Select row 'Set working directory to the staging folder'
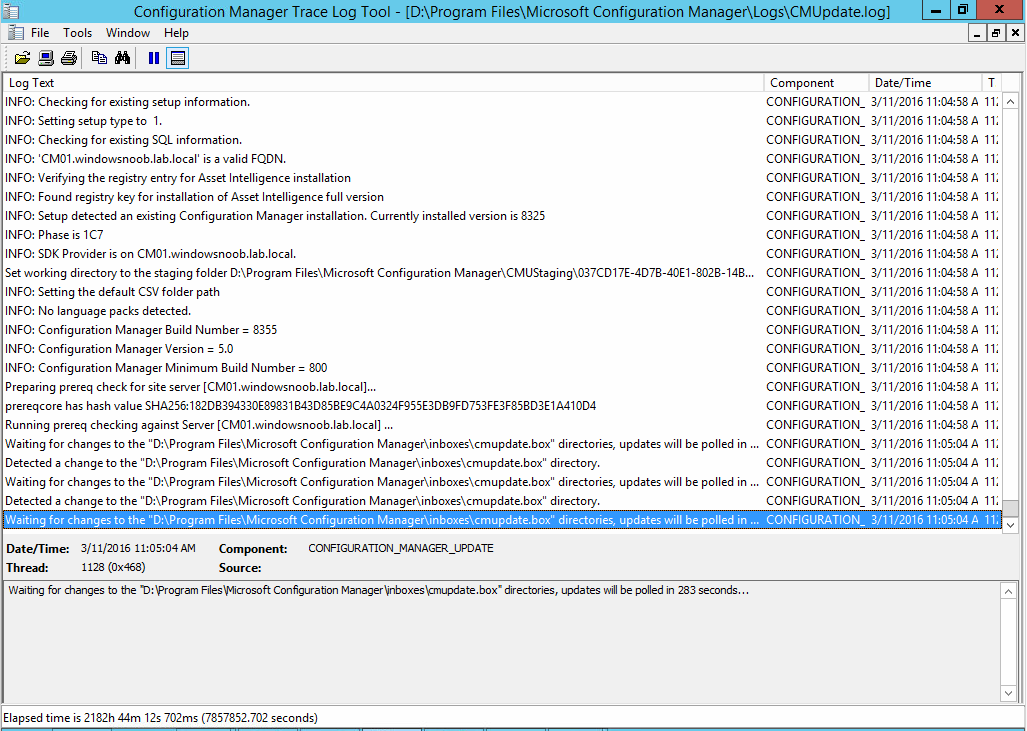The width and height of the screenshot is (1027, 731). (502, 272)
